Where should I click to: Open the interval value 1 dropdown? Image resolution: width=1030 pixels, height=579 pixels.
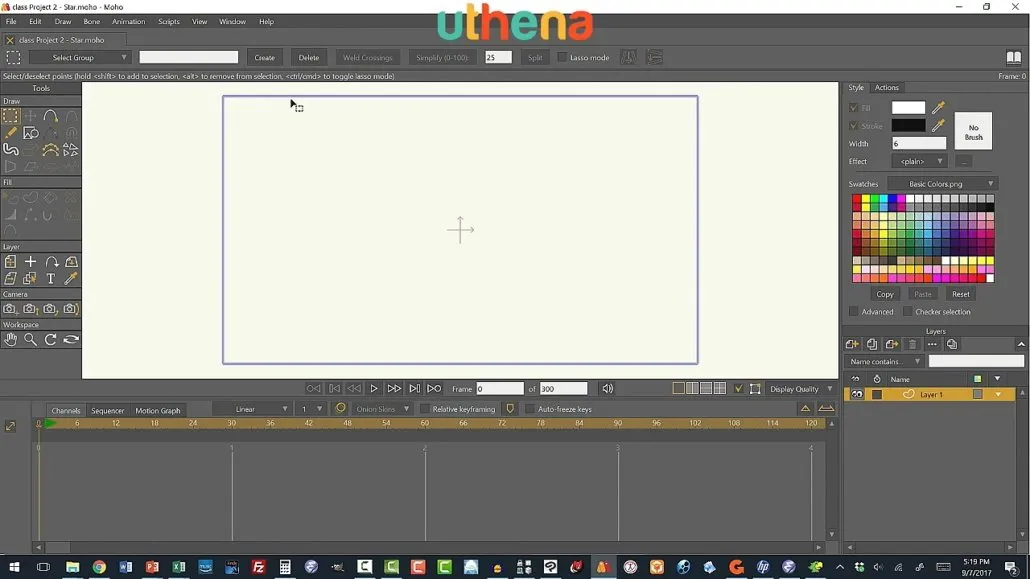[x=311, y=409]
